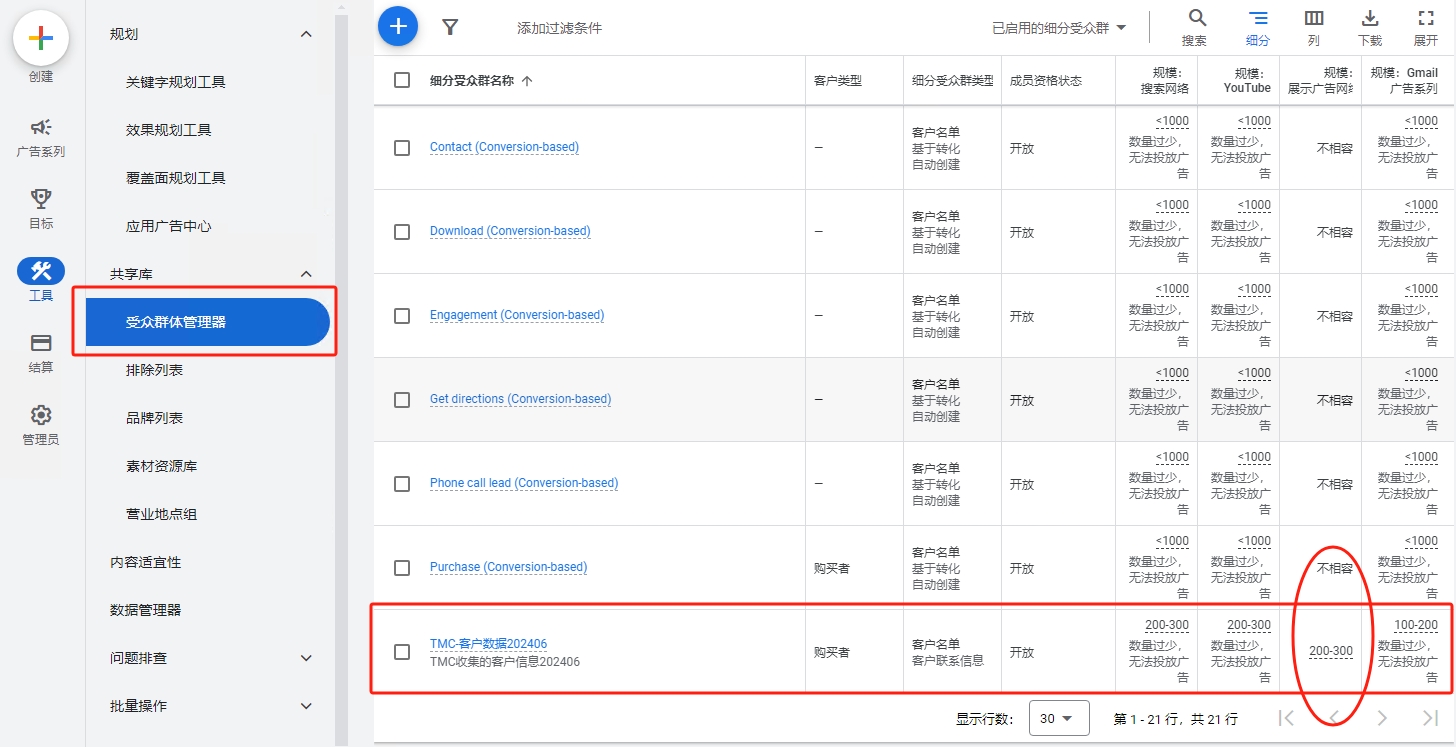The image size is (1456, 747).
Task: Click the 规模: 搜索网络 column header
Action: pos(1165,80)
